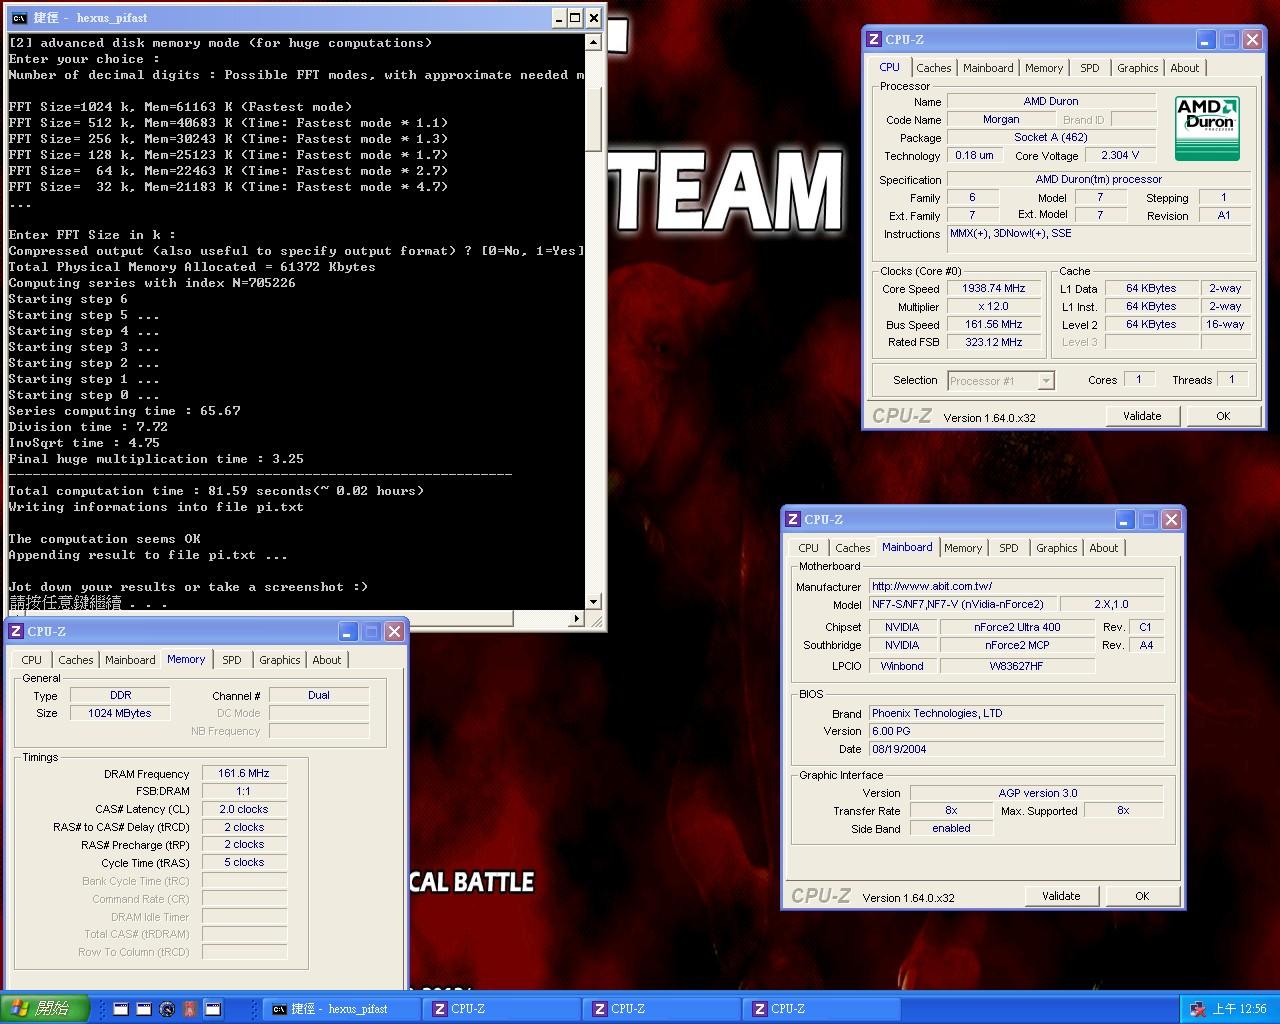Screen dimensions: 1280x1024
Task: Click the Level 2 cache '16-way' value
Action: click(x=1225, y=324)
